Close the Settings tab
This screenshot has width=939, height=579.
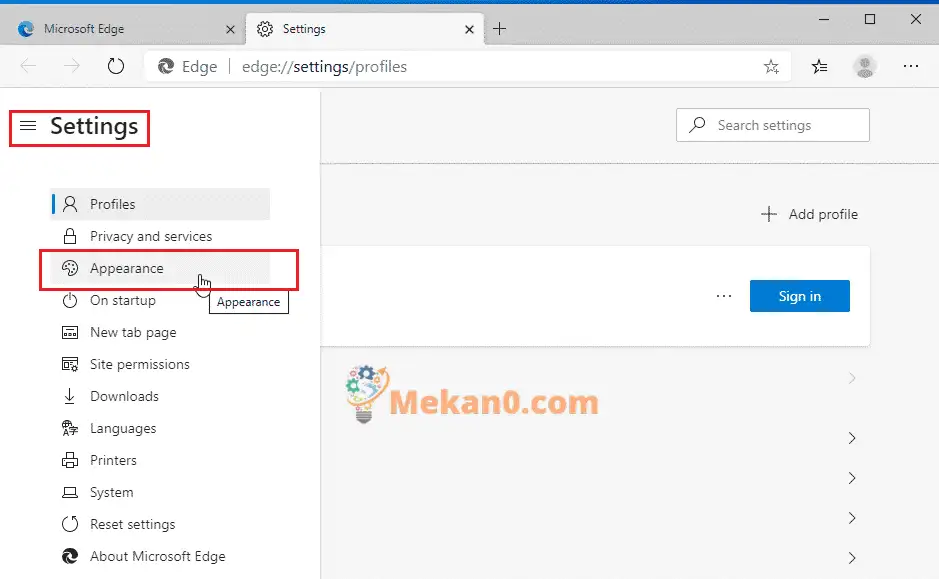[x=470, y=29]
